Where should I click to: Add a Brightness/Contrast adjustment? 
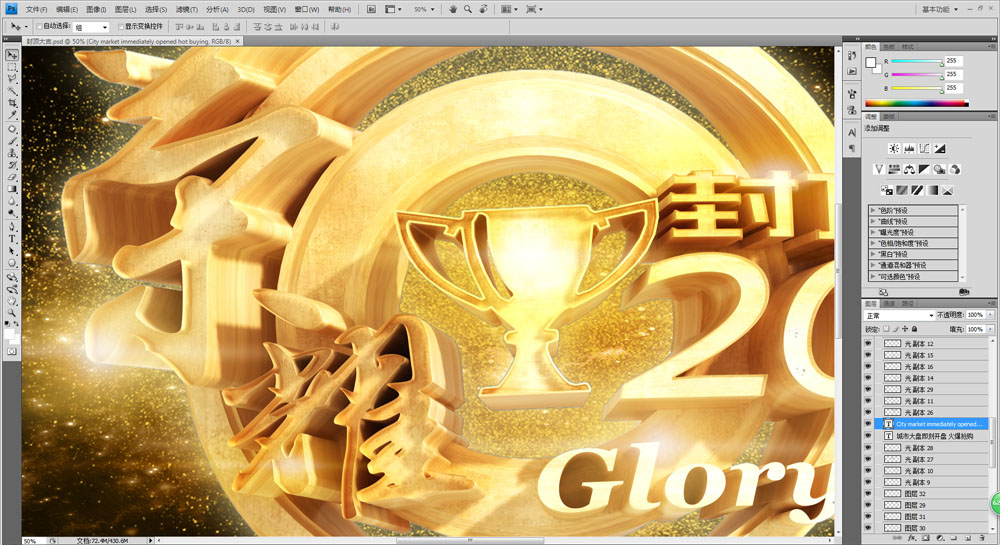(894, 149)
